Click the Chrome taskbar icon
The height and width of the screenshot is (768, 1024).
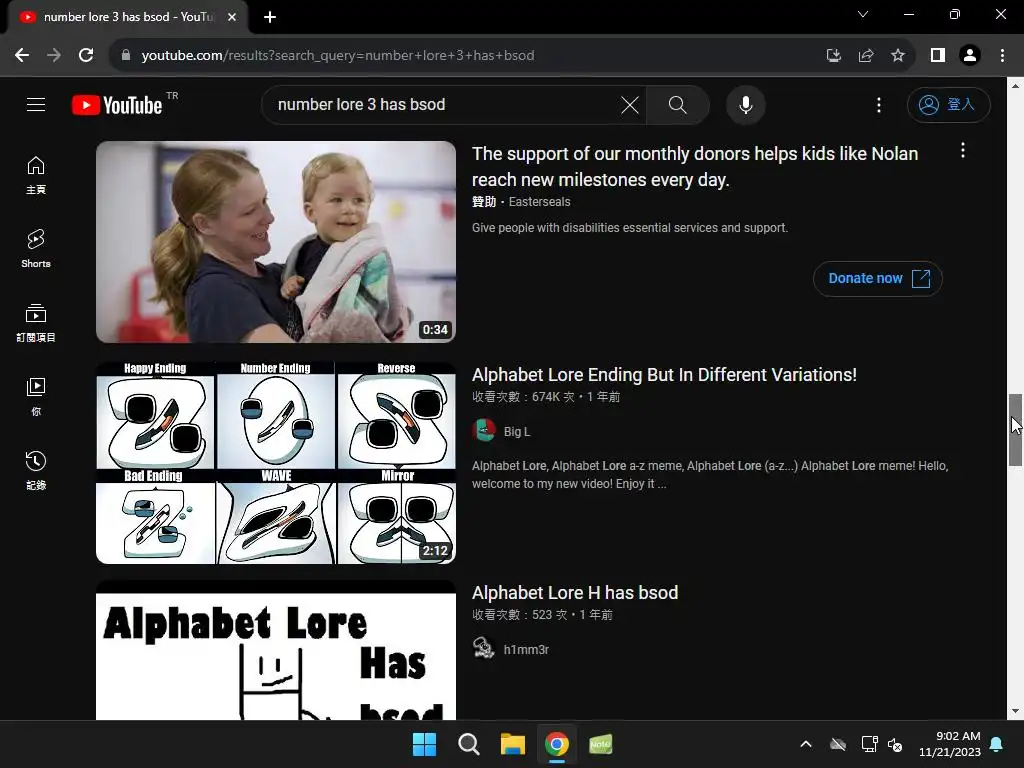(556, 744)
